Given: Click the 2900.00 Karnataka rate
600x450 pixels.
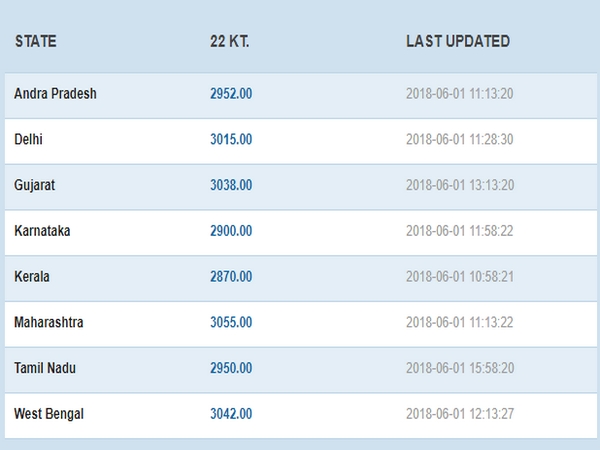Looking at the screenshot, I should (x=231, y=231).
